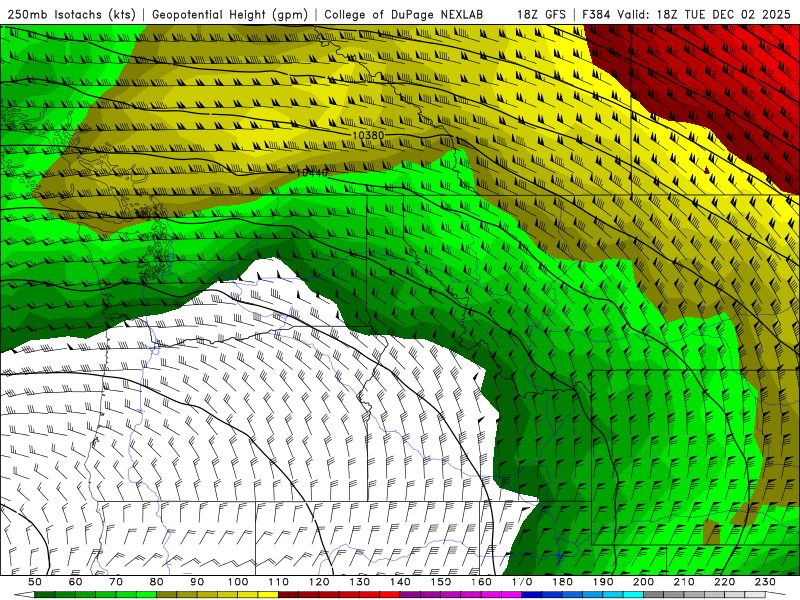Click the darkest green swatch at the legend start
This screenshot has height=600, width=800.
[x=45, y=595]
